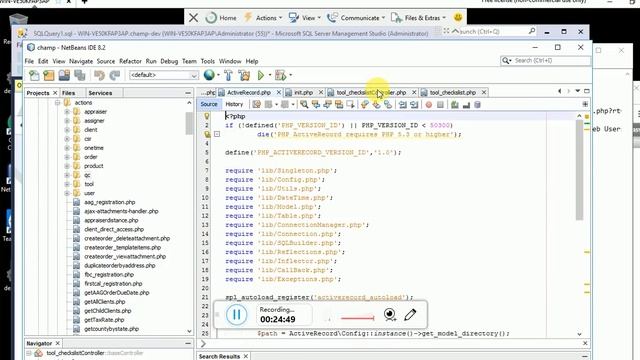The image size is (640, 360).
Task: Open the remote View menu
Action: point(304,18)
